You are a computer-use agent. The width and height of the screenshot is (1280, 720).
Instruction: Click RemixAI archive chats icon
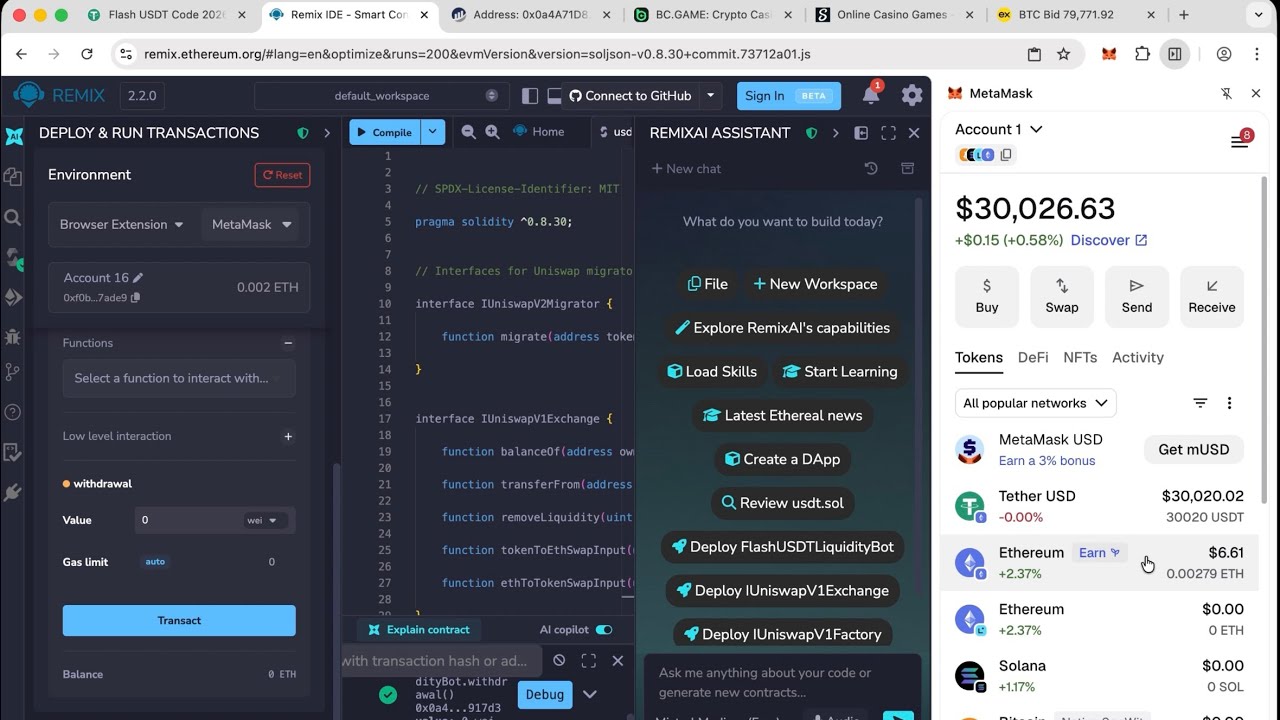click(908, 168)
